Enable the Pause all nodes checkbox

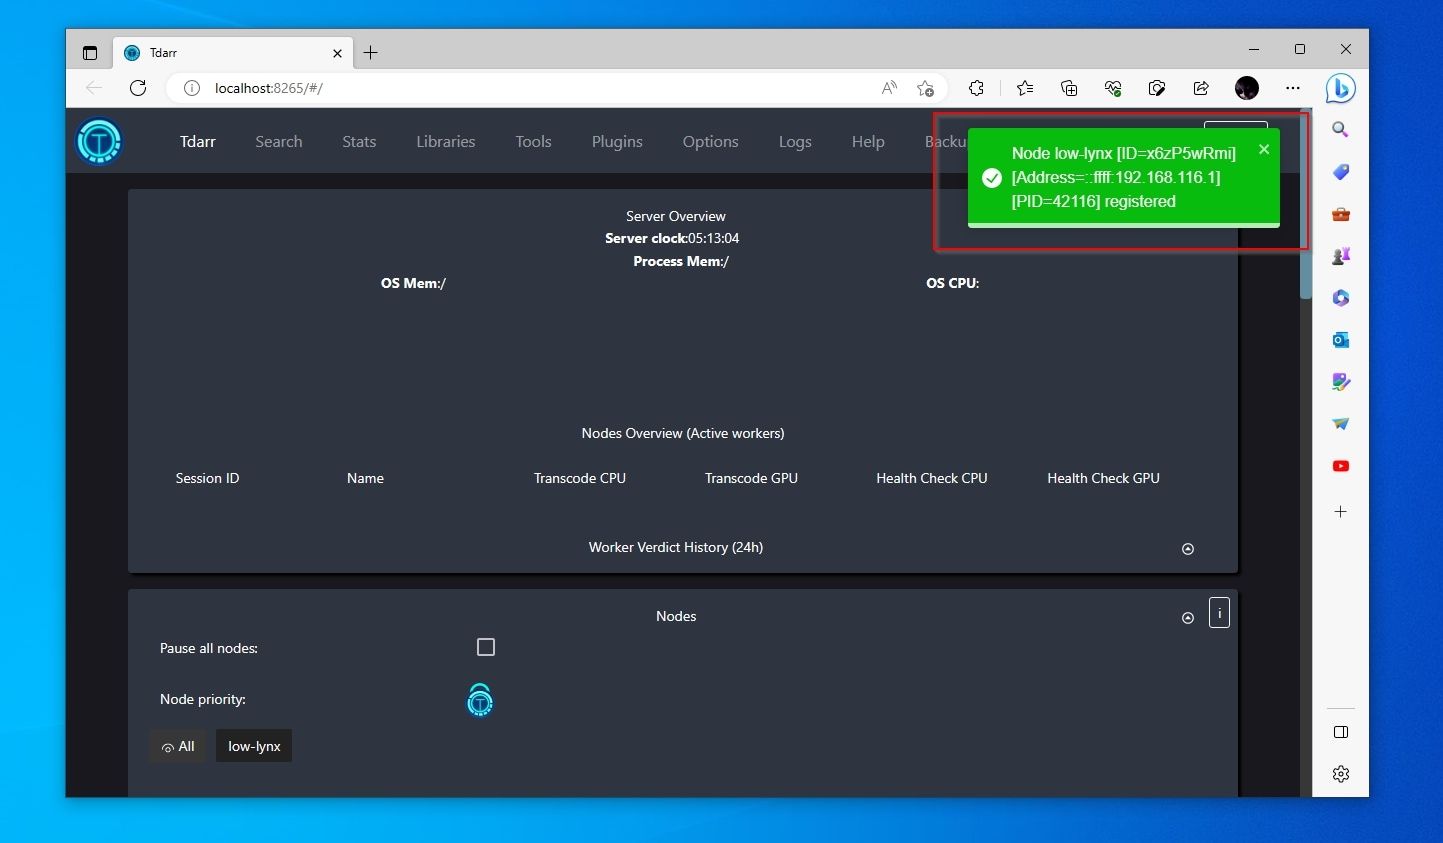tap(486, 647)
